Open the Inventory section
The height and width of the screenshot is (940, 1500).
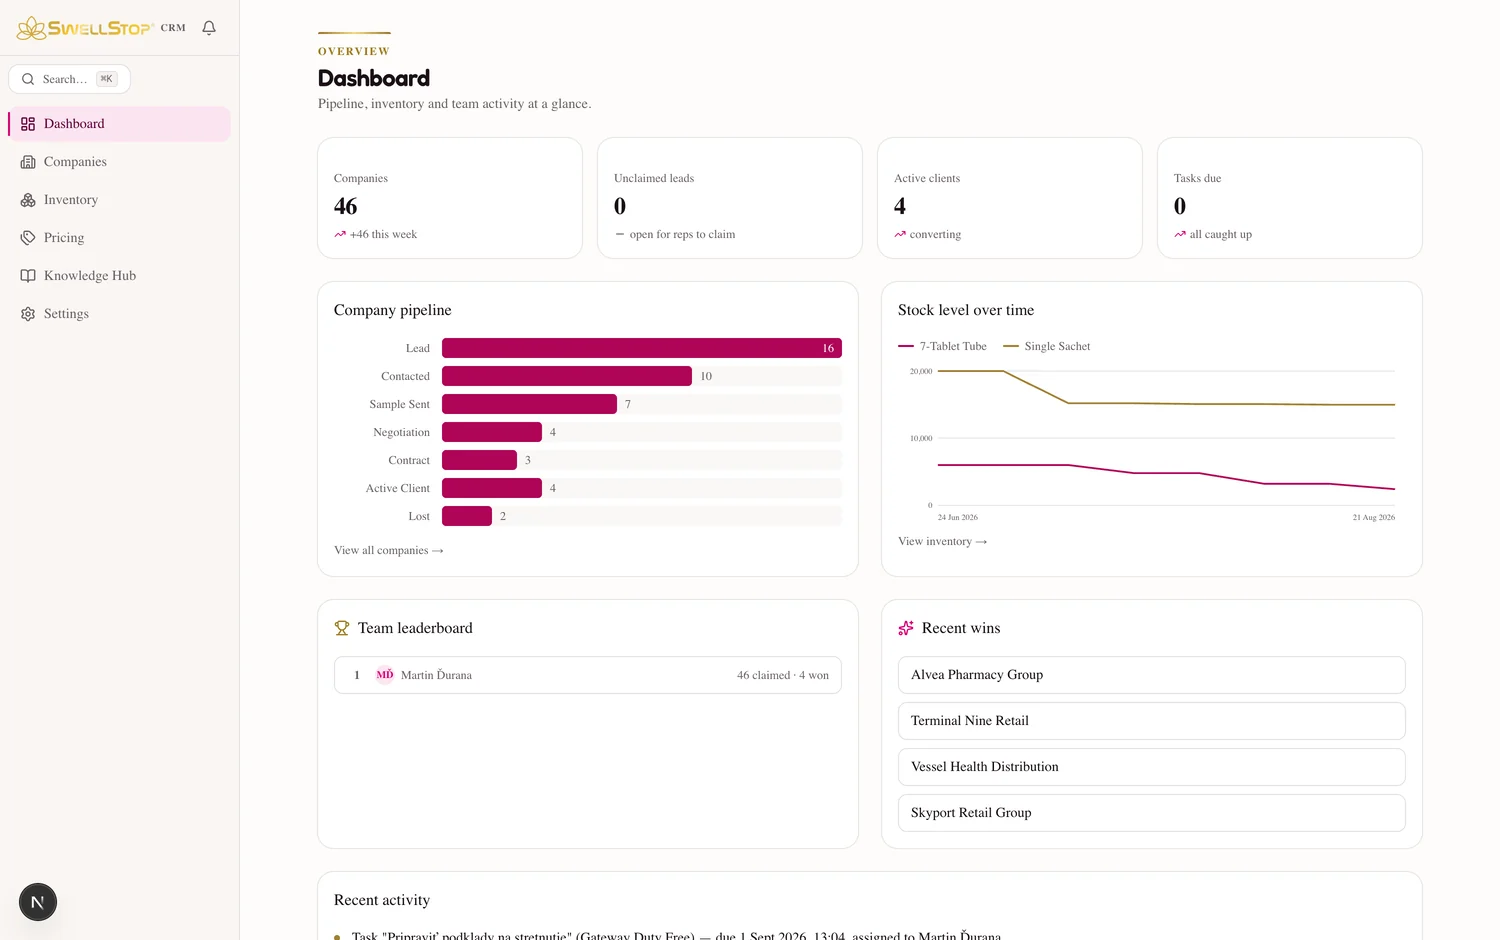120,200
